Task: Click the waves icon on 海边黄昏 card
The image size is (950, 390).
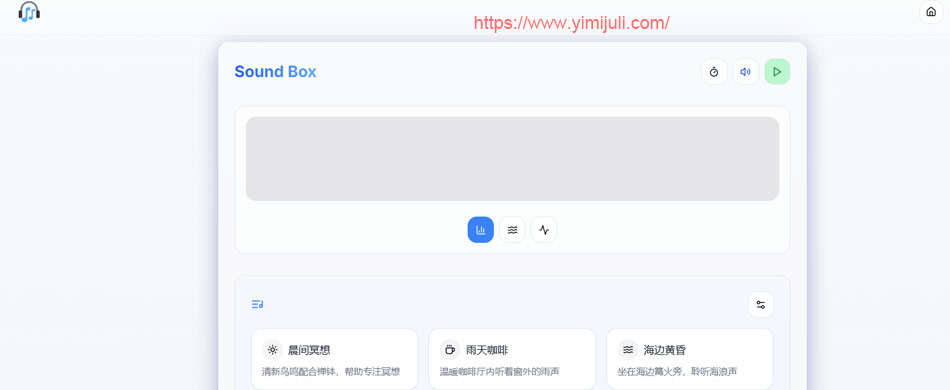Action: [628, 349]
